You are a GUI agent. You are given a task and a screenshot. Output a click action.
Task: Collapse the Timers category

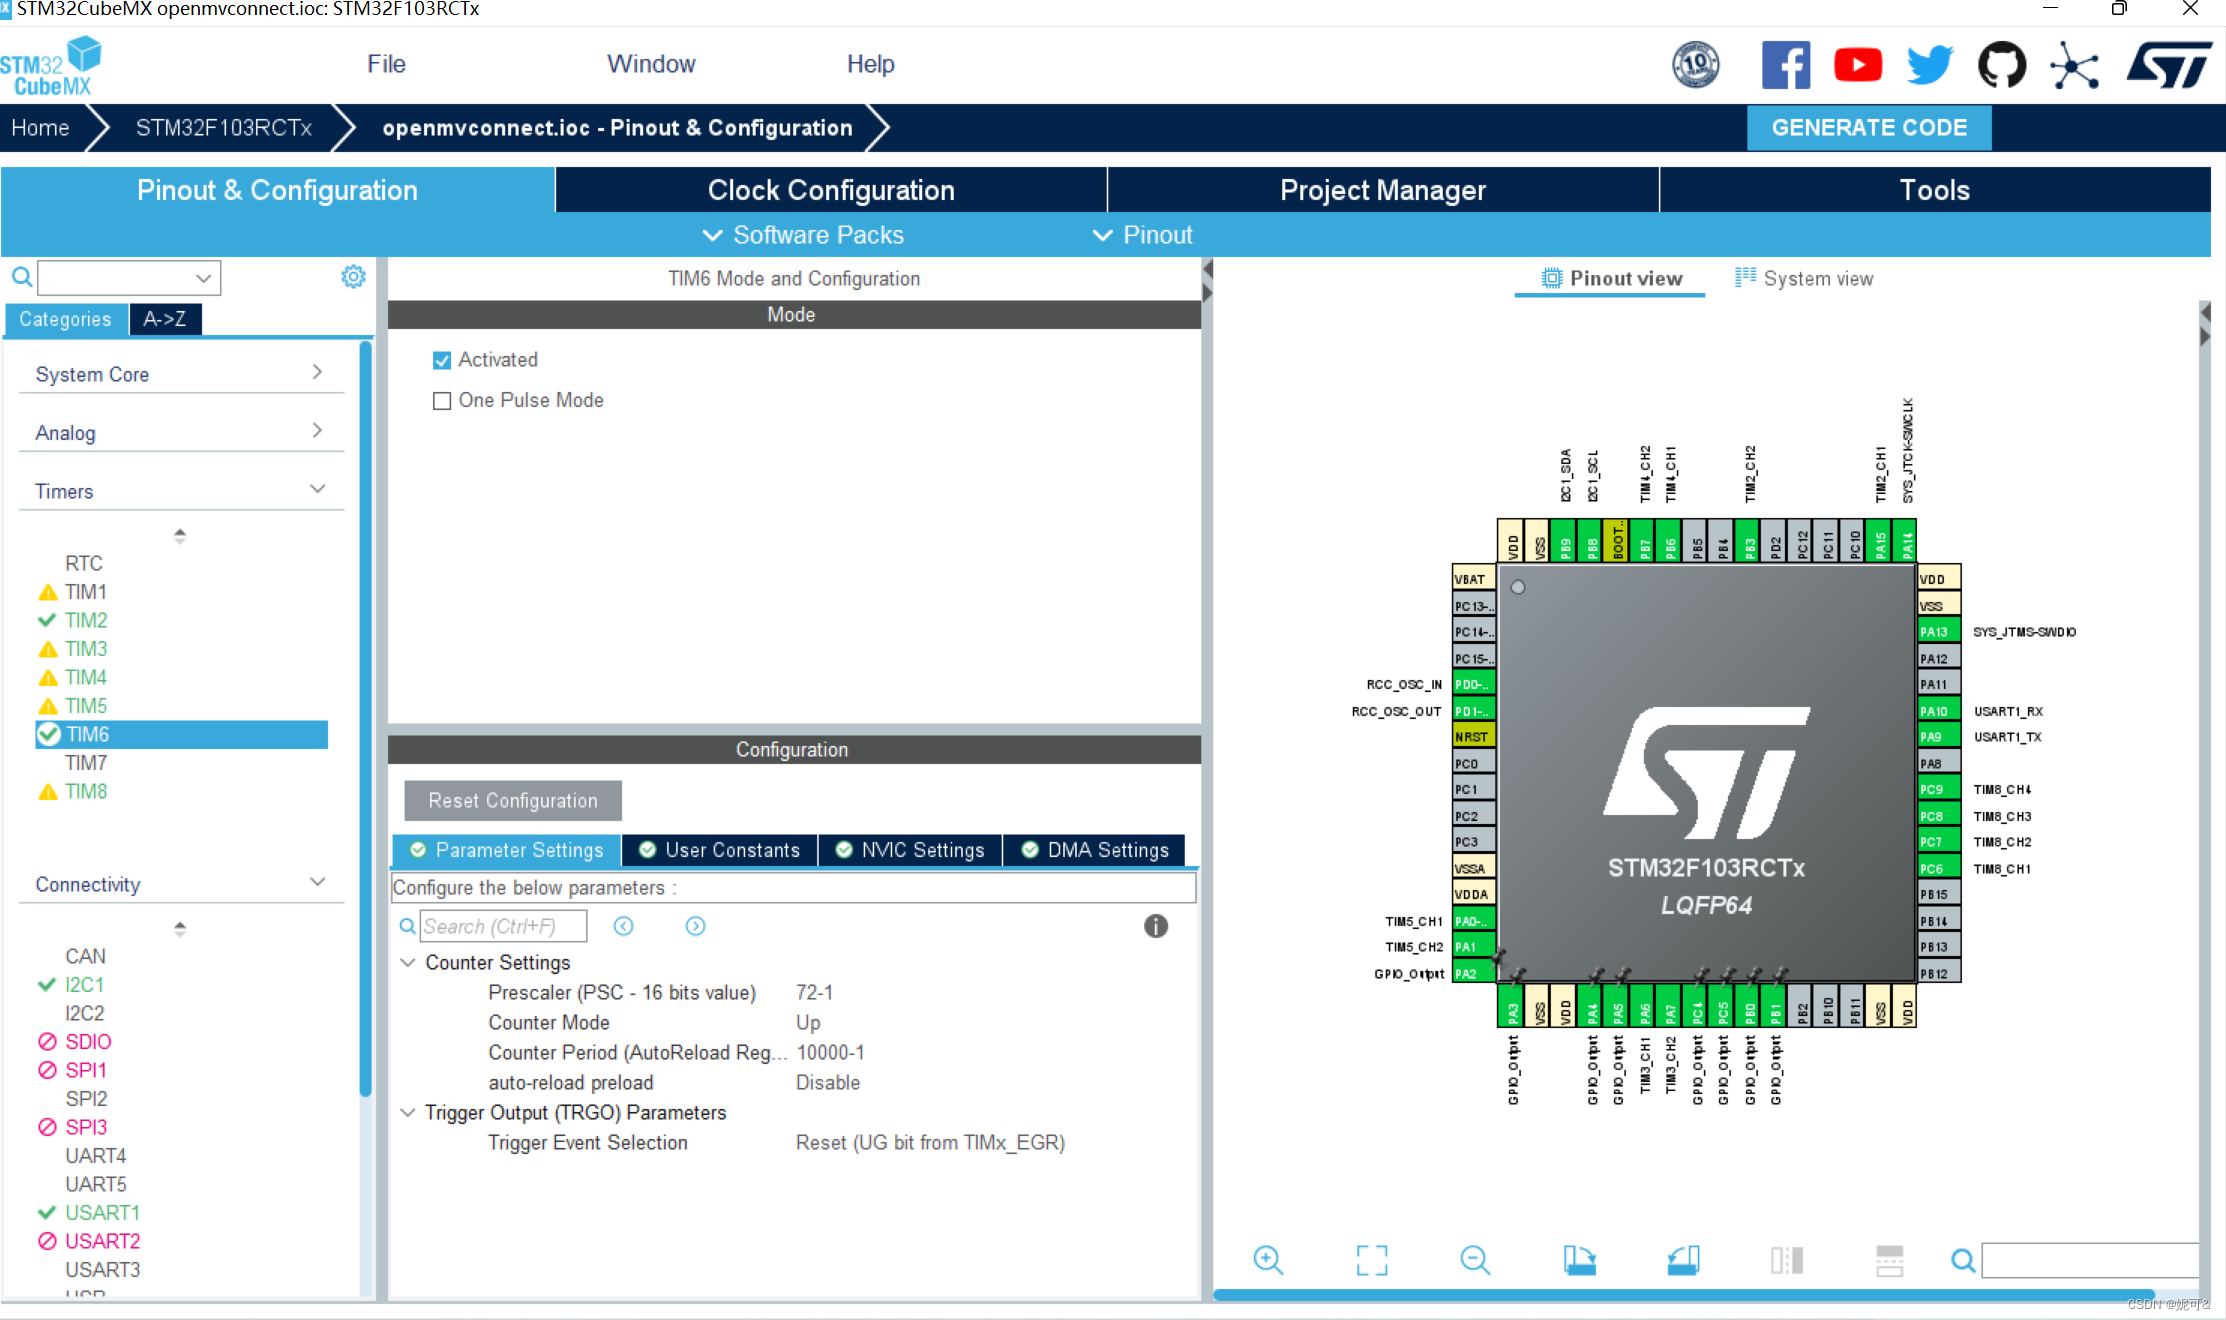click(x=180, y=490)
